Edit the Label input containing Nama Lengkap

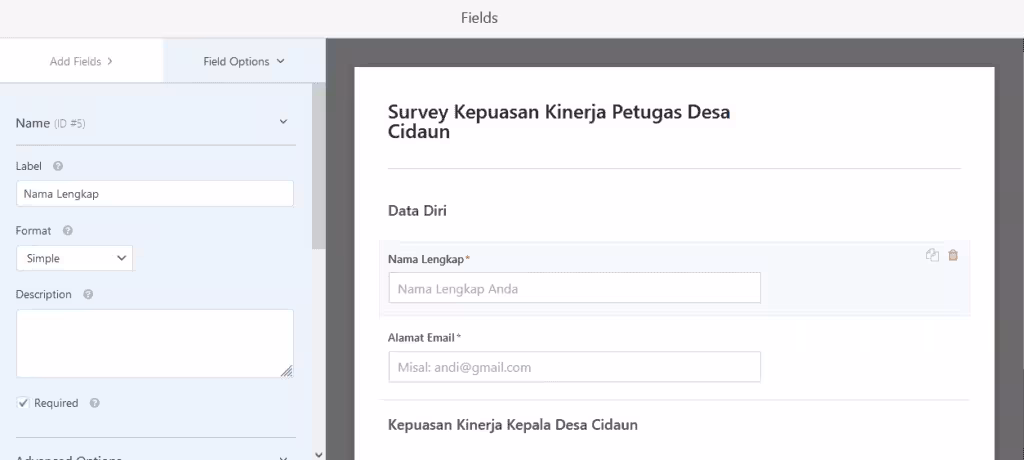pos(155,193)
